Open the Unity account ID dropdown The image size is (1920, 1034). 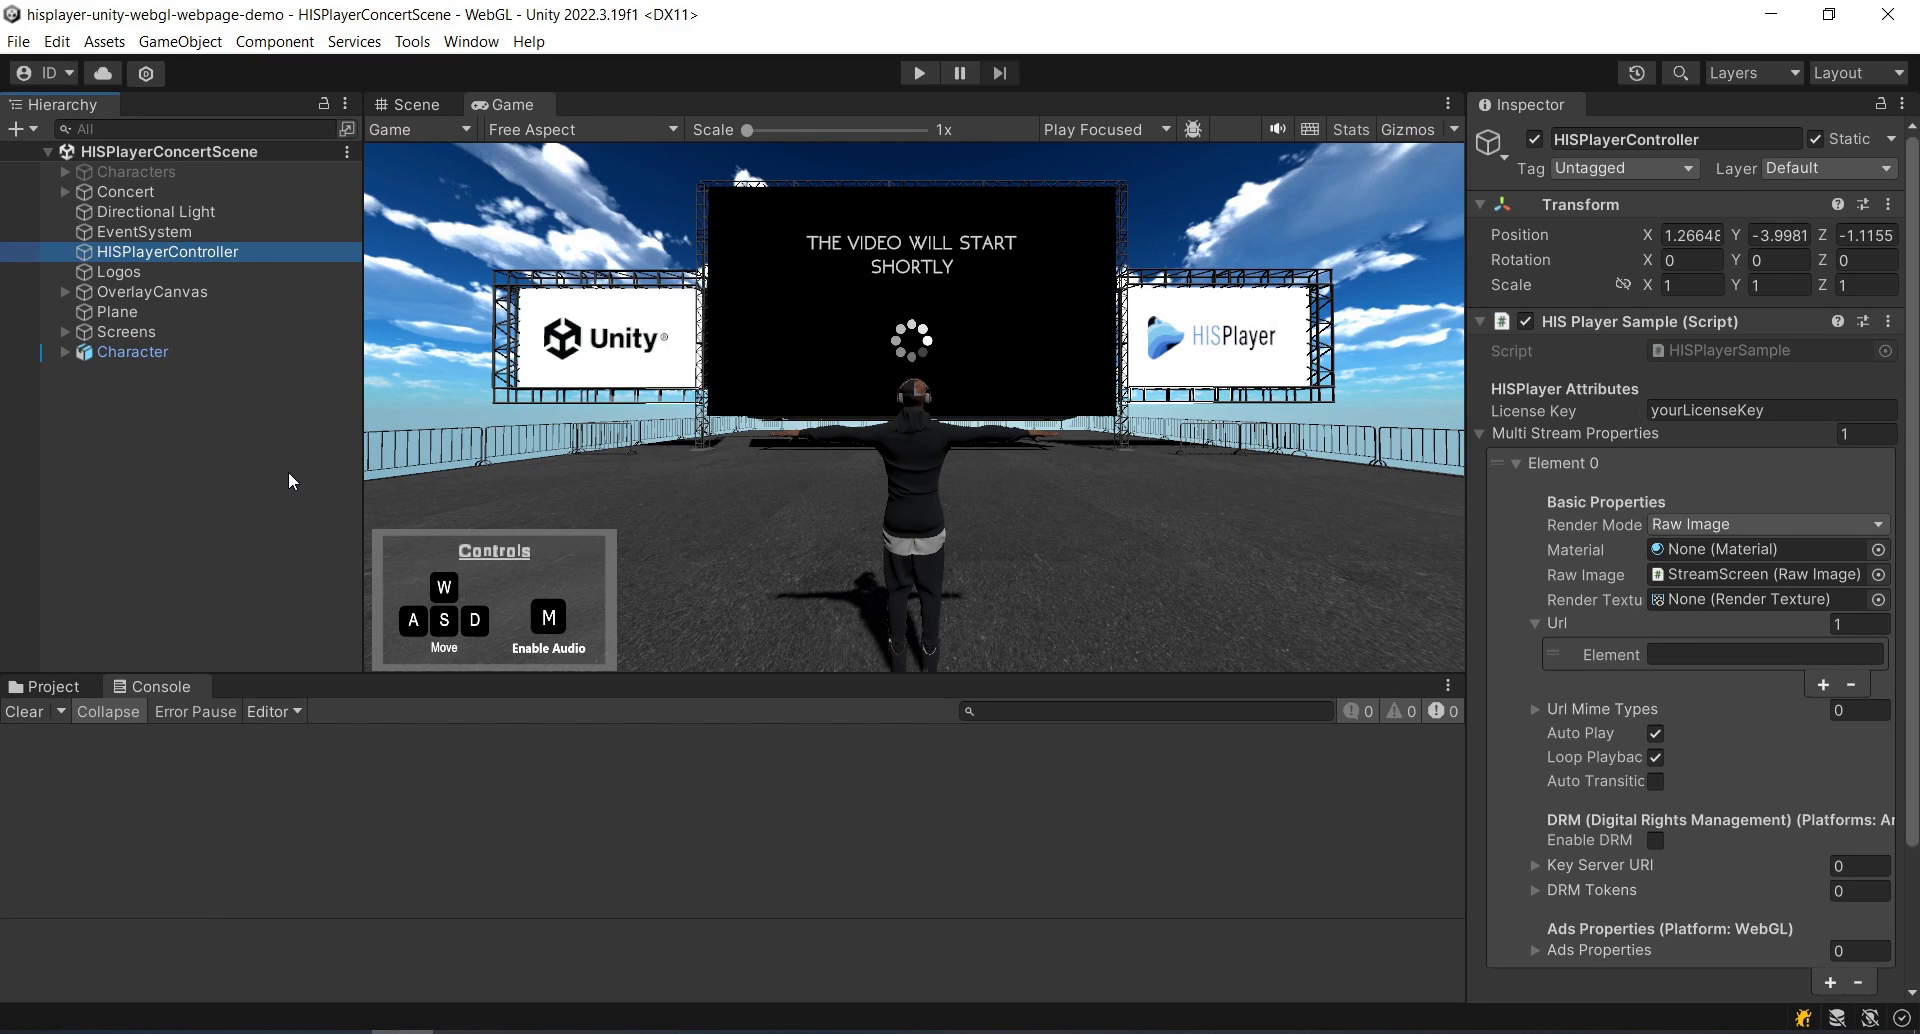point(44,73)
